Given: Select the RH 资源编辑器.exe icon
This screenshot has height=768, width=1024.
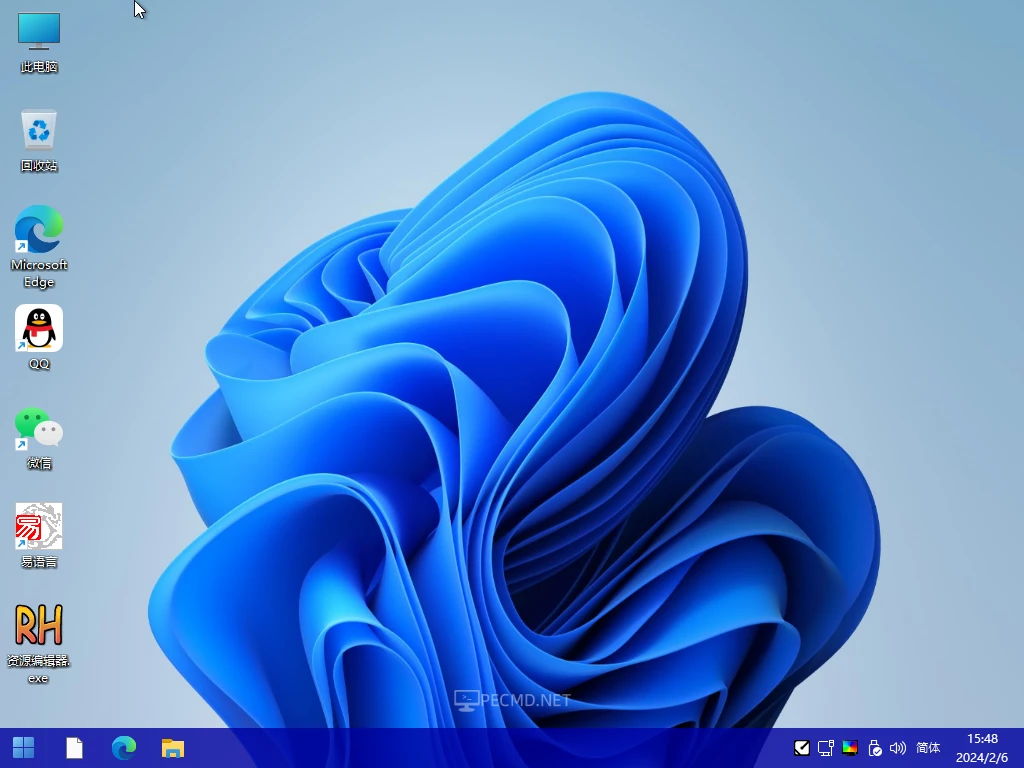Looking at the screenshot, I should [x=39, y=643].
